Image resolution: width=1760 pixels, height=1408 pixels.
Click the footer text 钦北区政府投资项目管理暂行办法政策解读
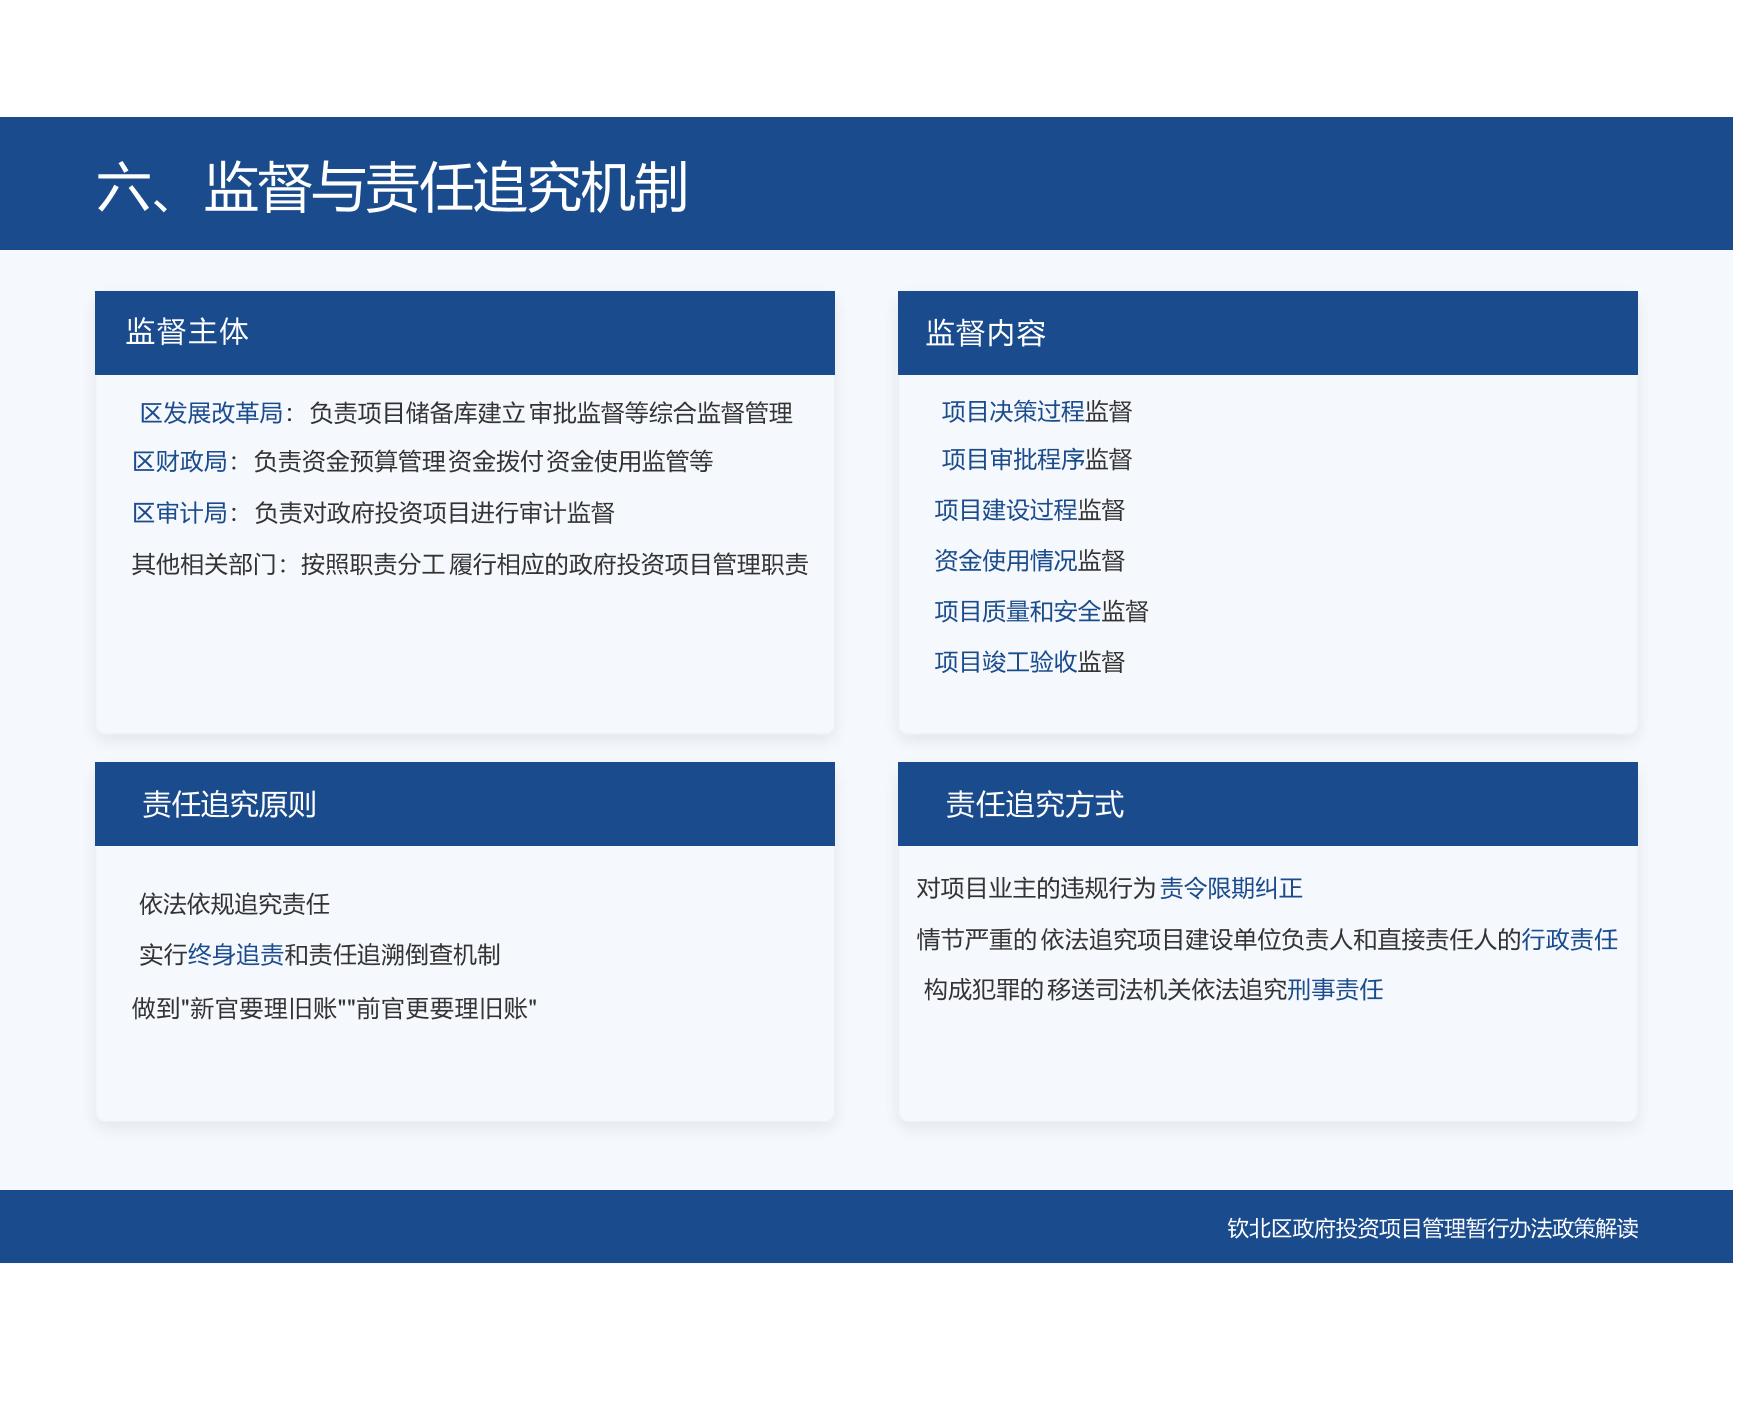click(x=1432, y=1228)
